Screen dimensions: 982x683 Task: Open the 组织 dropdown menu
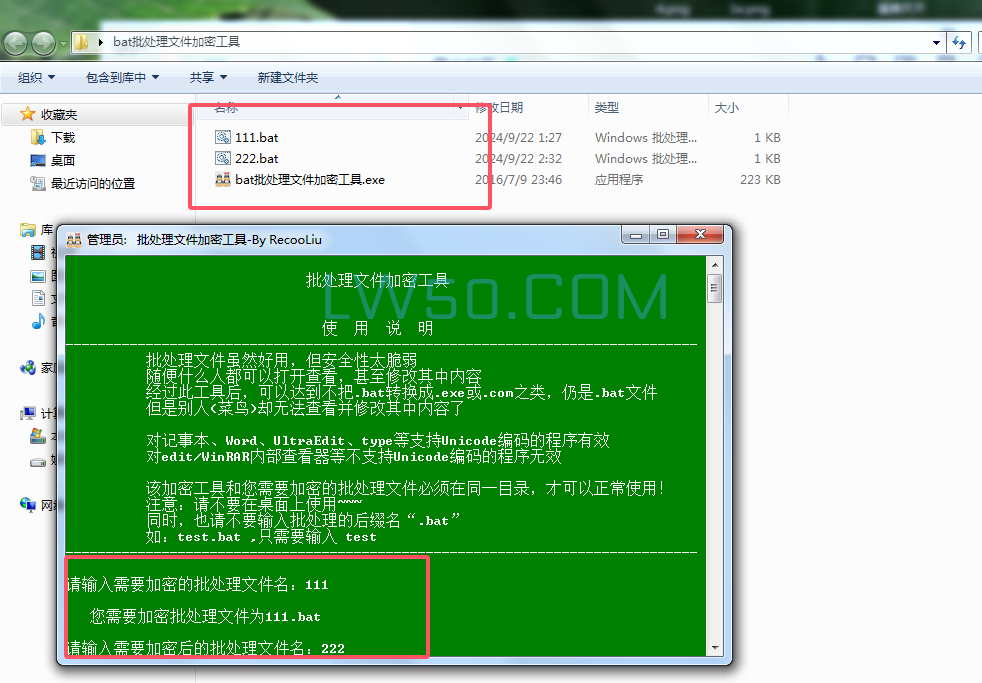click(x=33, y=76)
